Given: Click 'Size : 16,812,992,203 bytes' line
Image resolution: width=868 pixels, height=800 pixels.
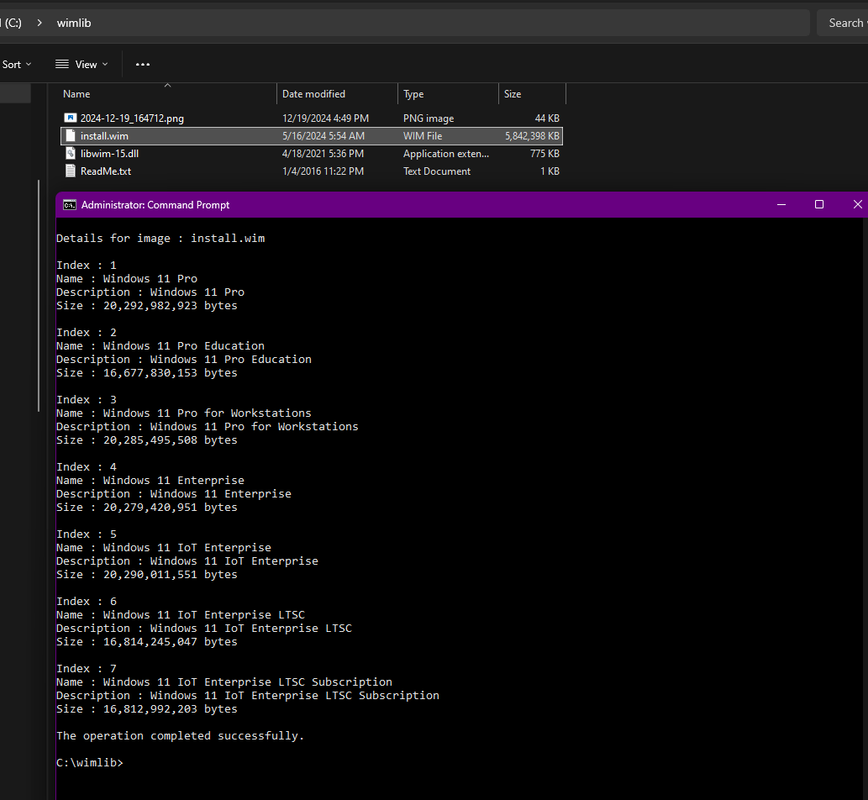Looking at the screenshot, I should [146, 709].
